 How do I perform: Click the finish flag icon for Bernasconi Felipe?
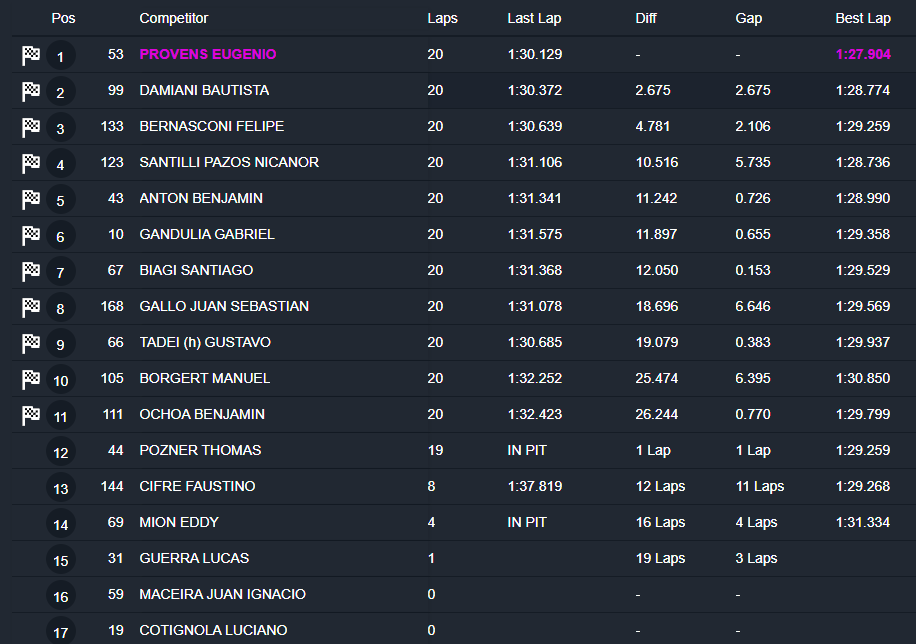click(31, 127)
